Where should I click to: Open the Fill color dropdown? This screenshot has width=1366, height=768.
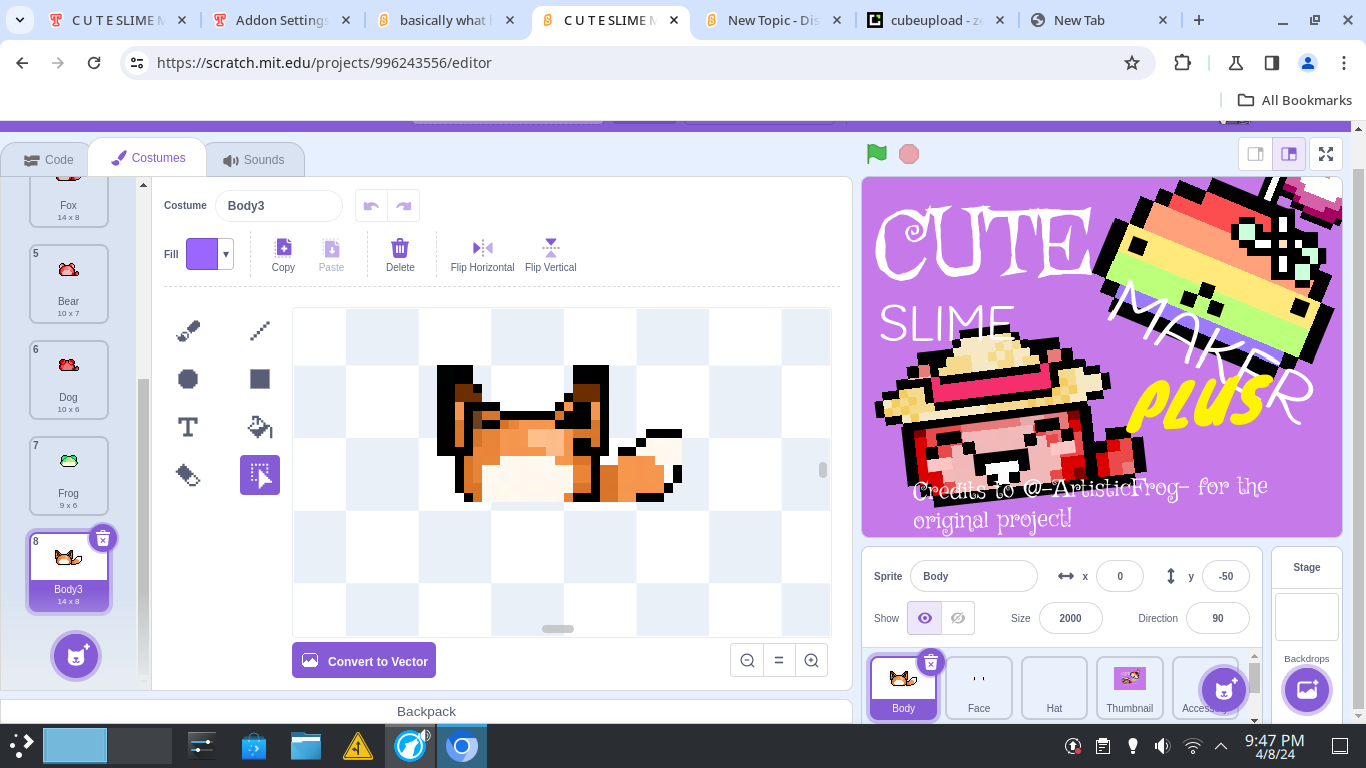click(224, 254)
